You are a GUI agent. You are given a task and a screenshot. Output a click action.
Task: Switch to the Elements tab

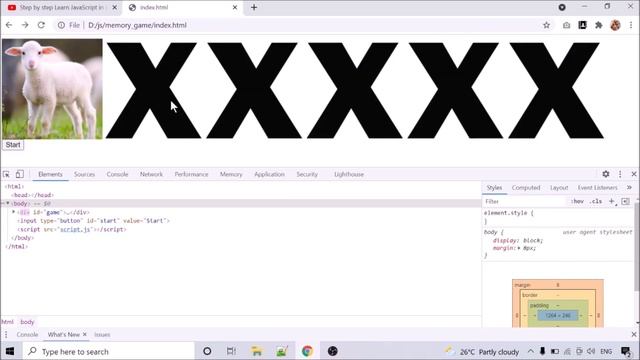pyautogui.click(x=50, y=174)
